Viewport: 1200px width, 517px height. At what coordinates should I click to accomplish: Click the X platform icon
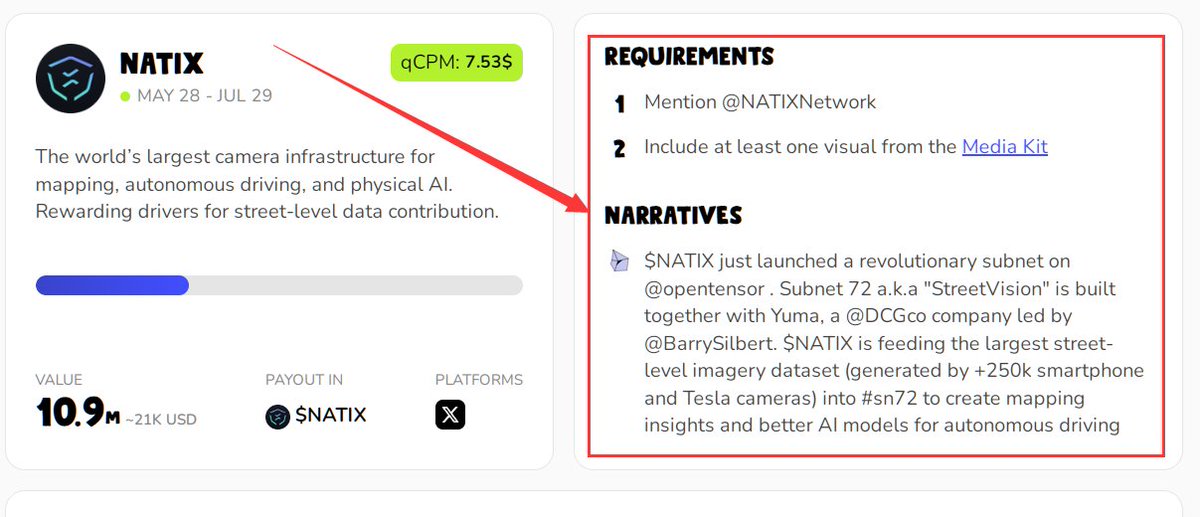450,414
